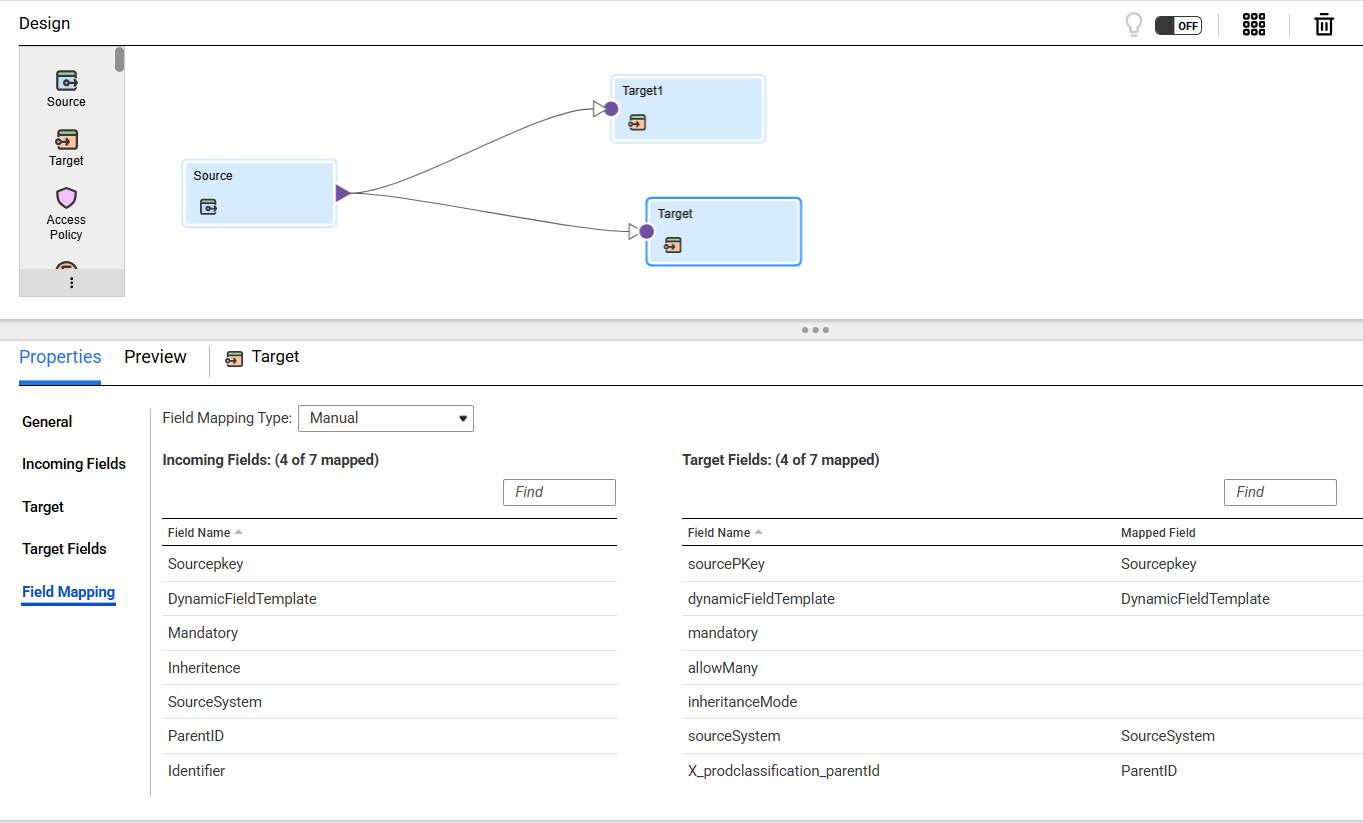This screenshot has width=1363, height=823.
Task: Click mapped field value ParentID
Action: click(1149, 771)
